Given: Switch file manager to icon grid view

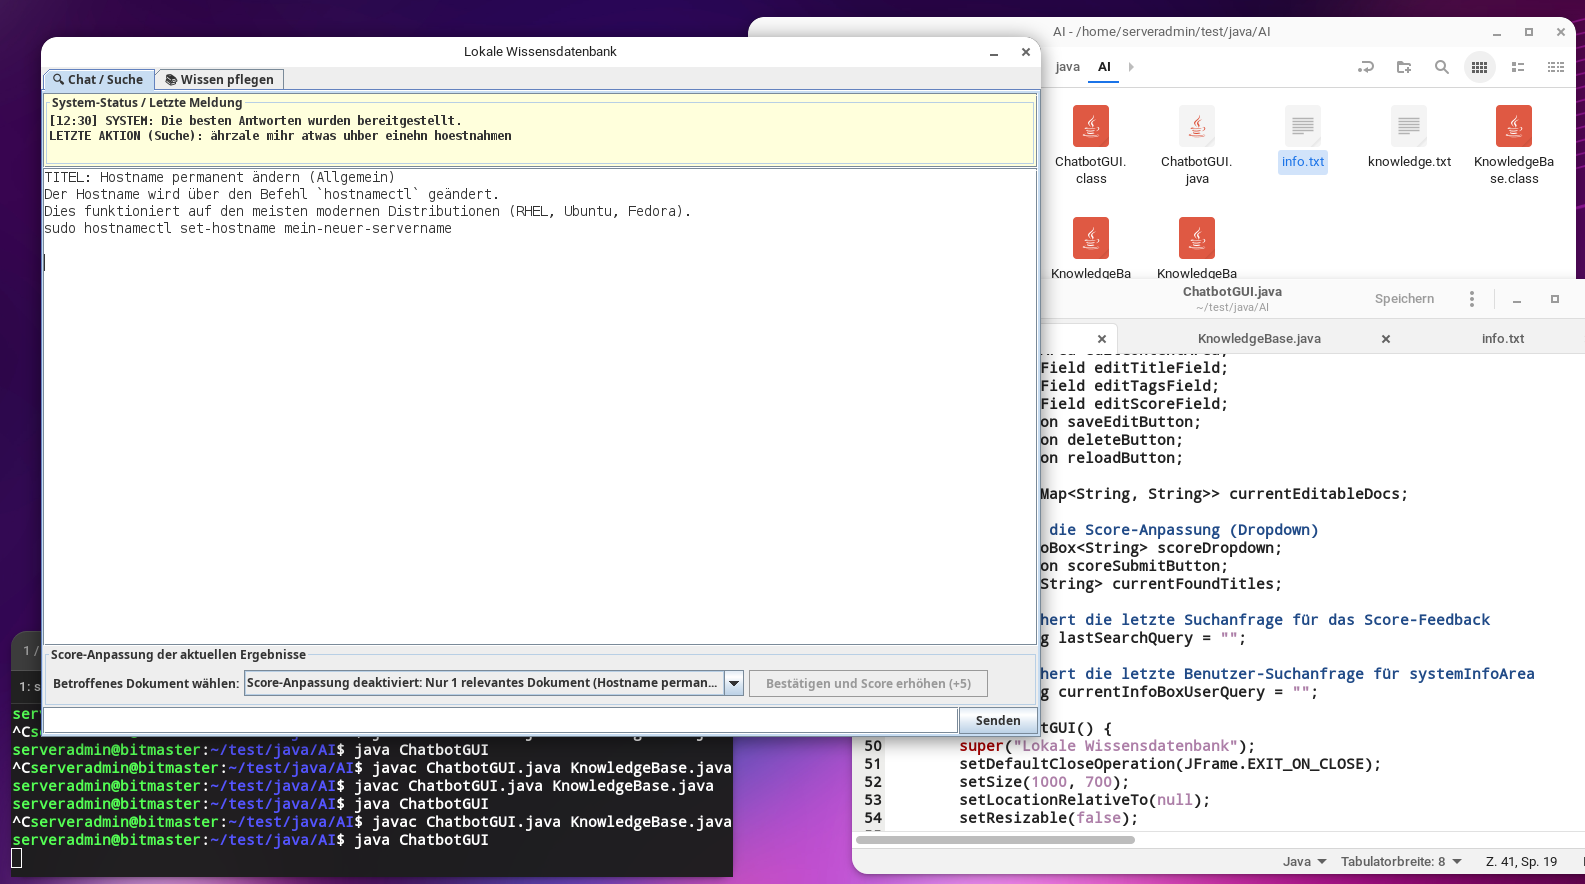Looking at the screenshot, I should 1479,67.
